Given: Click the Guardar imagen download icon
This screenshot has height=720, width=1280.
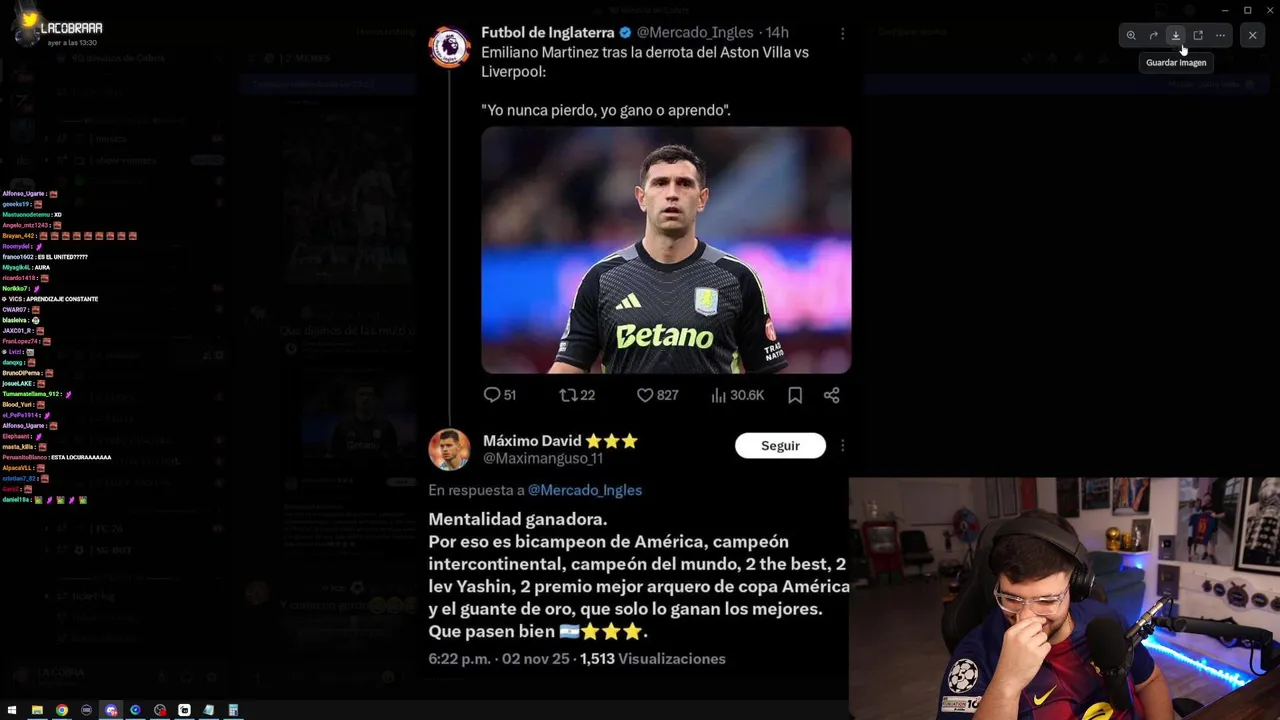Looking at the screenshot, I should (x=1176, y=35).
